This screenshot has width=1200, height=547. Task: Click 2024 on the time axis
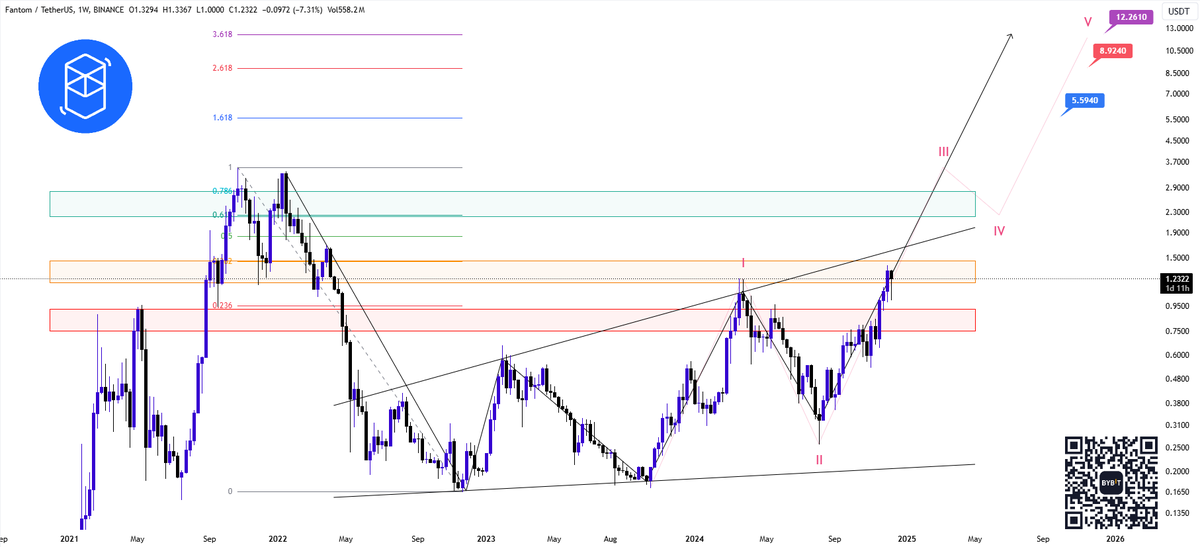696,538
